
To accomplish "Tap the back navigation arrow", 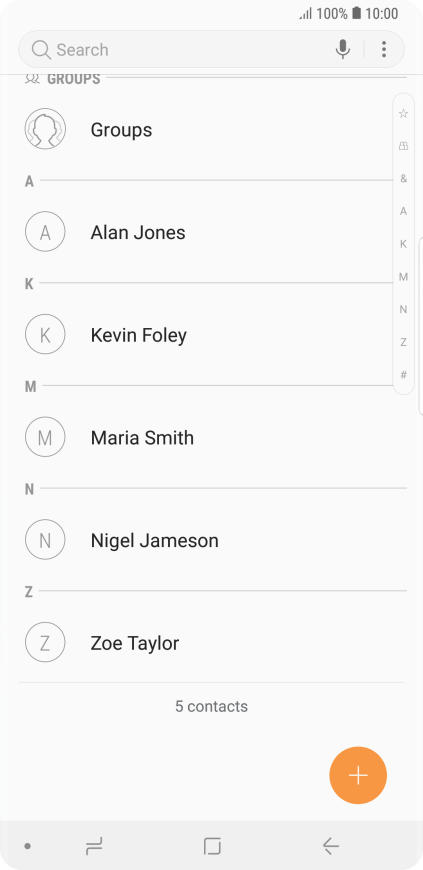I will (x=330, y=846).
